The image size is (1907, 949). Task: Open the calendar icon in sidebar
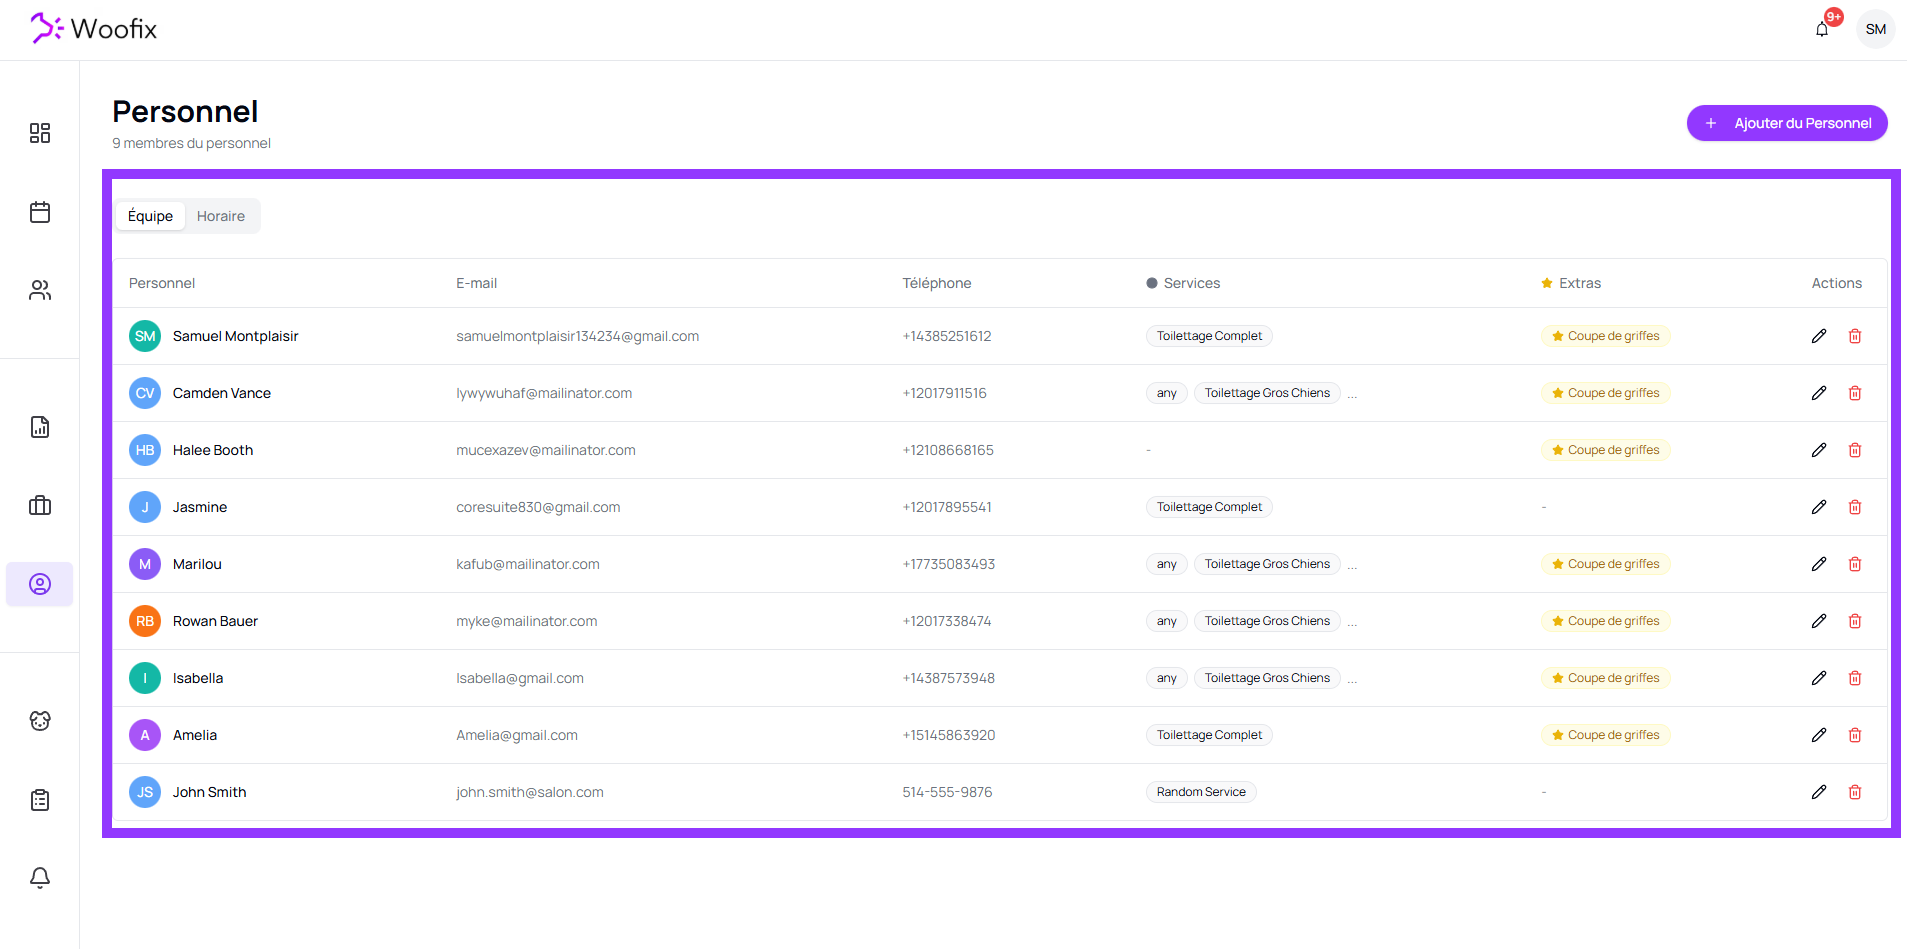coord(40,212)
